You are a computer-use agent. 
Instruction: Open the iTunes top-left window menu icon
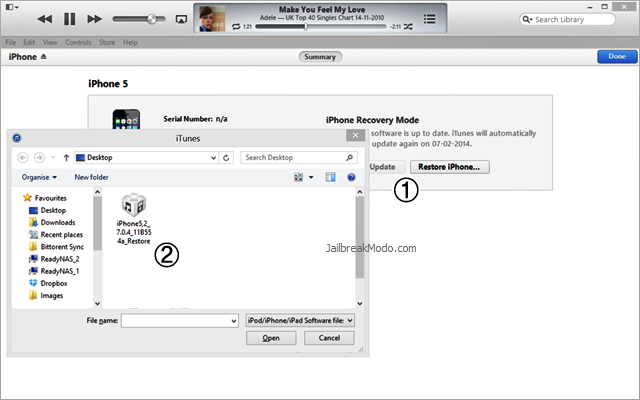click(12, 7)
